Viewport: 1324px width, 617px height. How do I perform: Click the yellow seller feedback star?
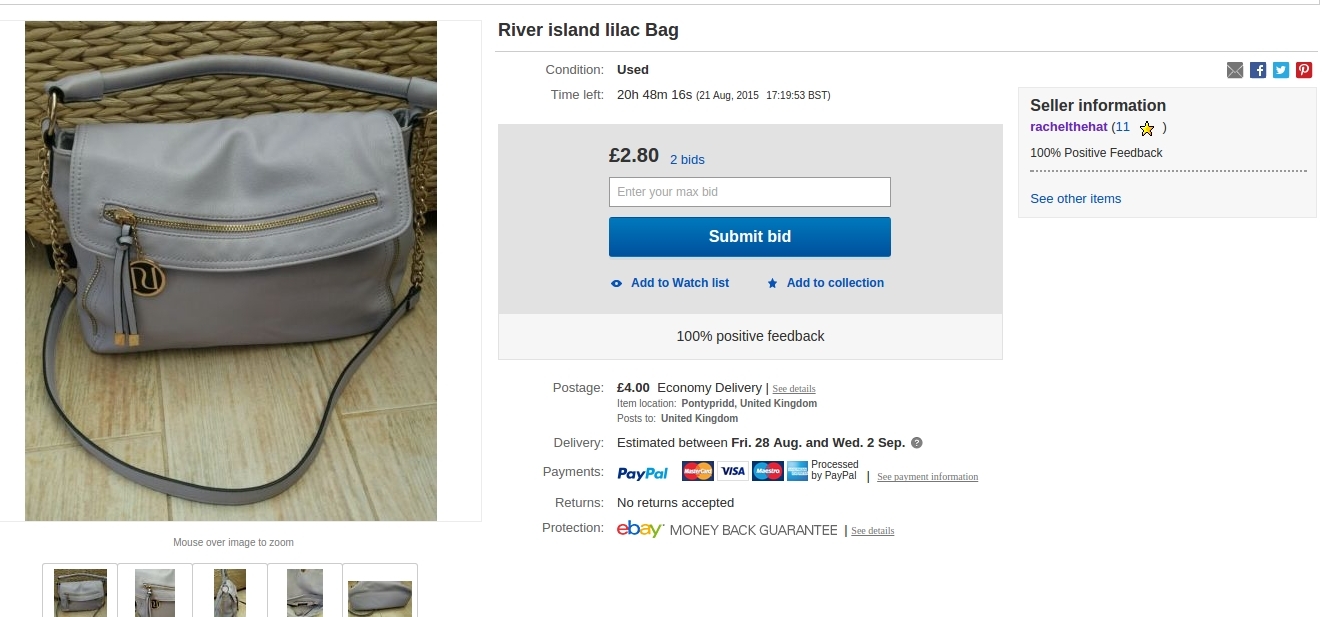click(1147, 128)
